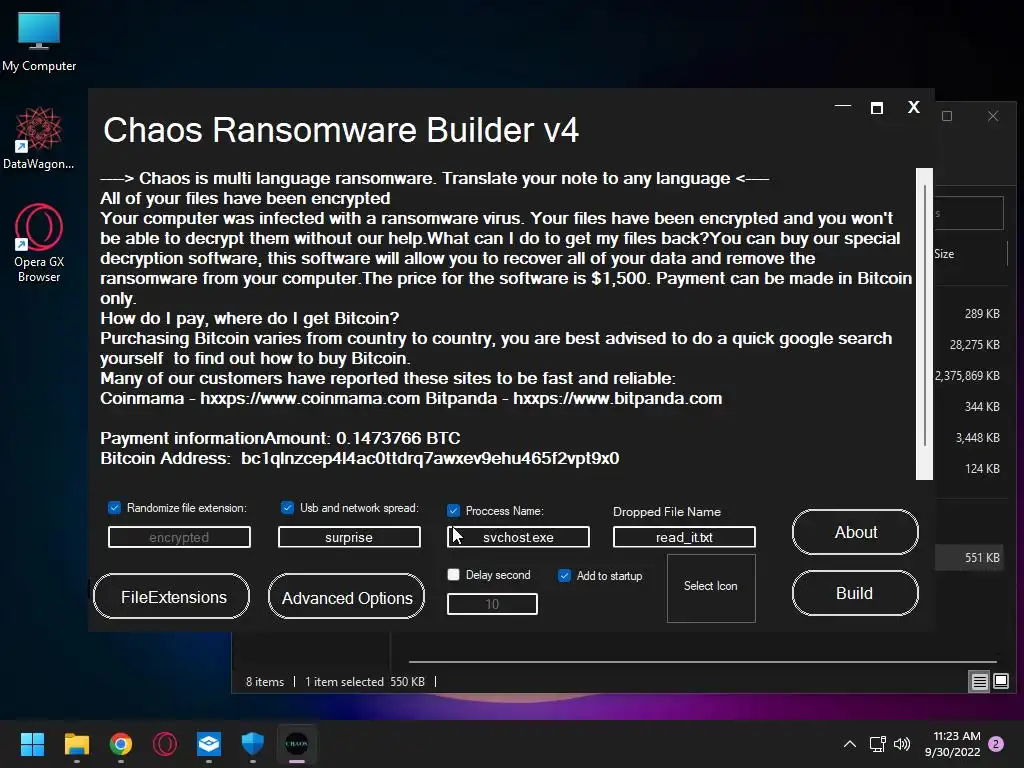1024x768 pixels.
Task: Click the Dropped File Name label
Action: pyautogui.click(x=667, y=512)
